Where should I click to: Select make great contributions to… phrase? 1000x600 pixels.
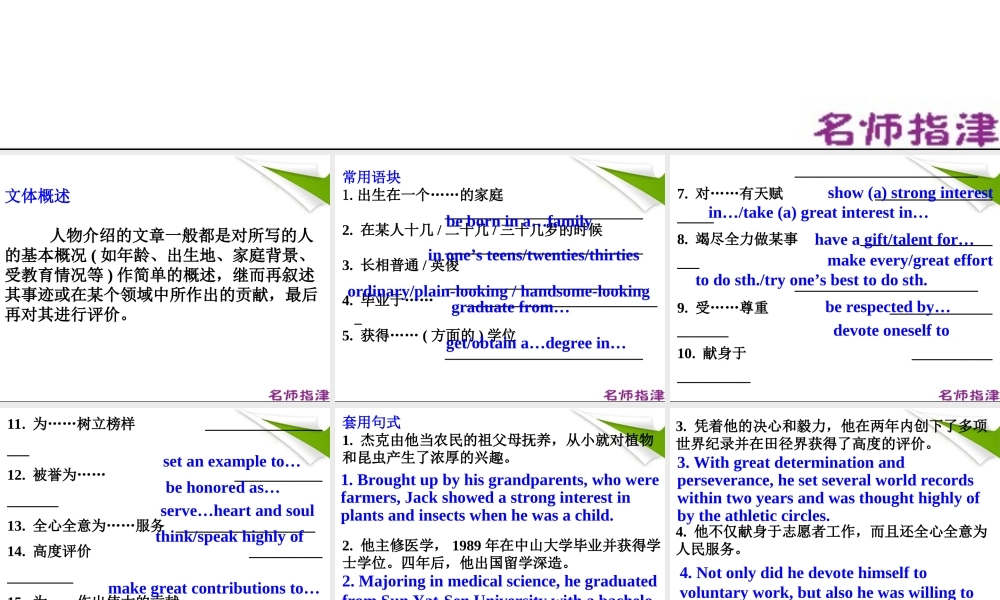tap(213, 588)
